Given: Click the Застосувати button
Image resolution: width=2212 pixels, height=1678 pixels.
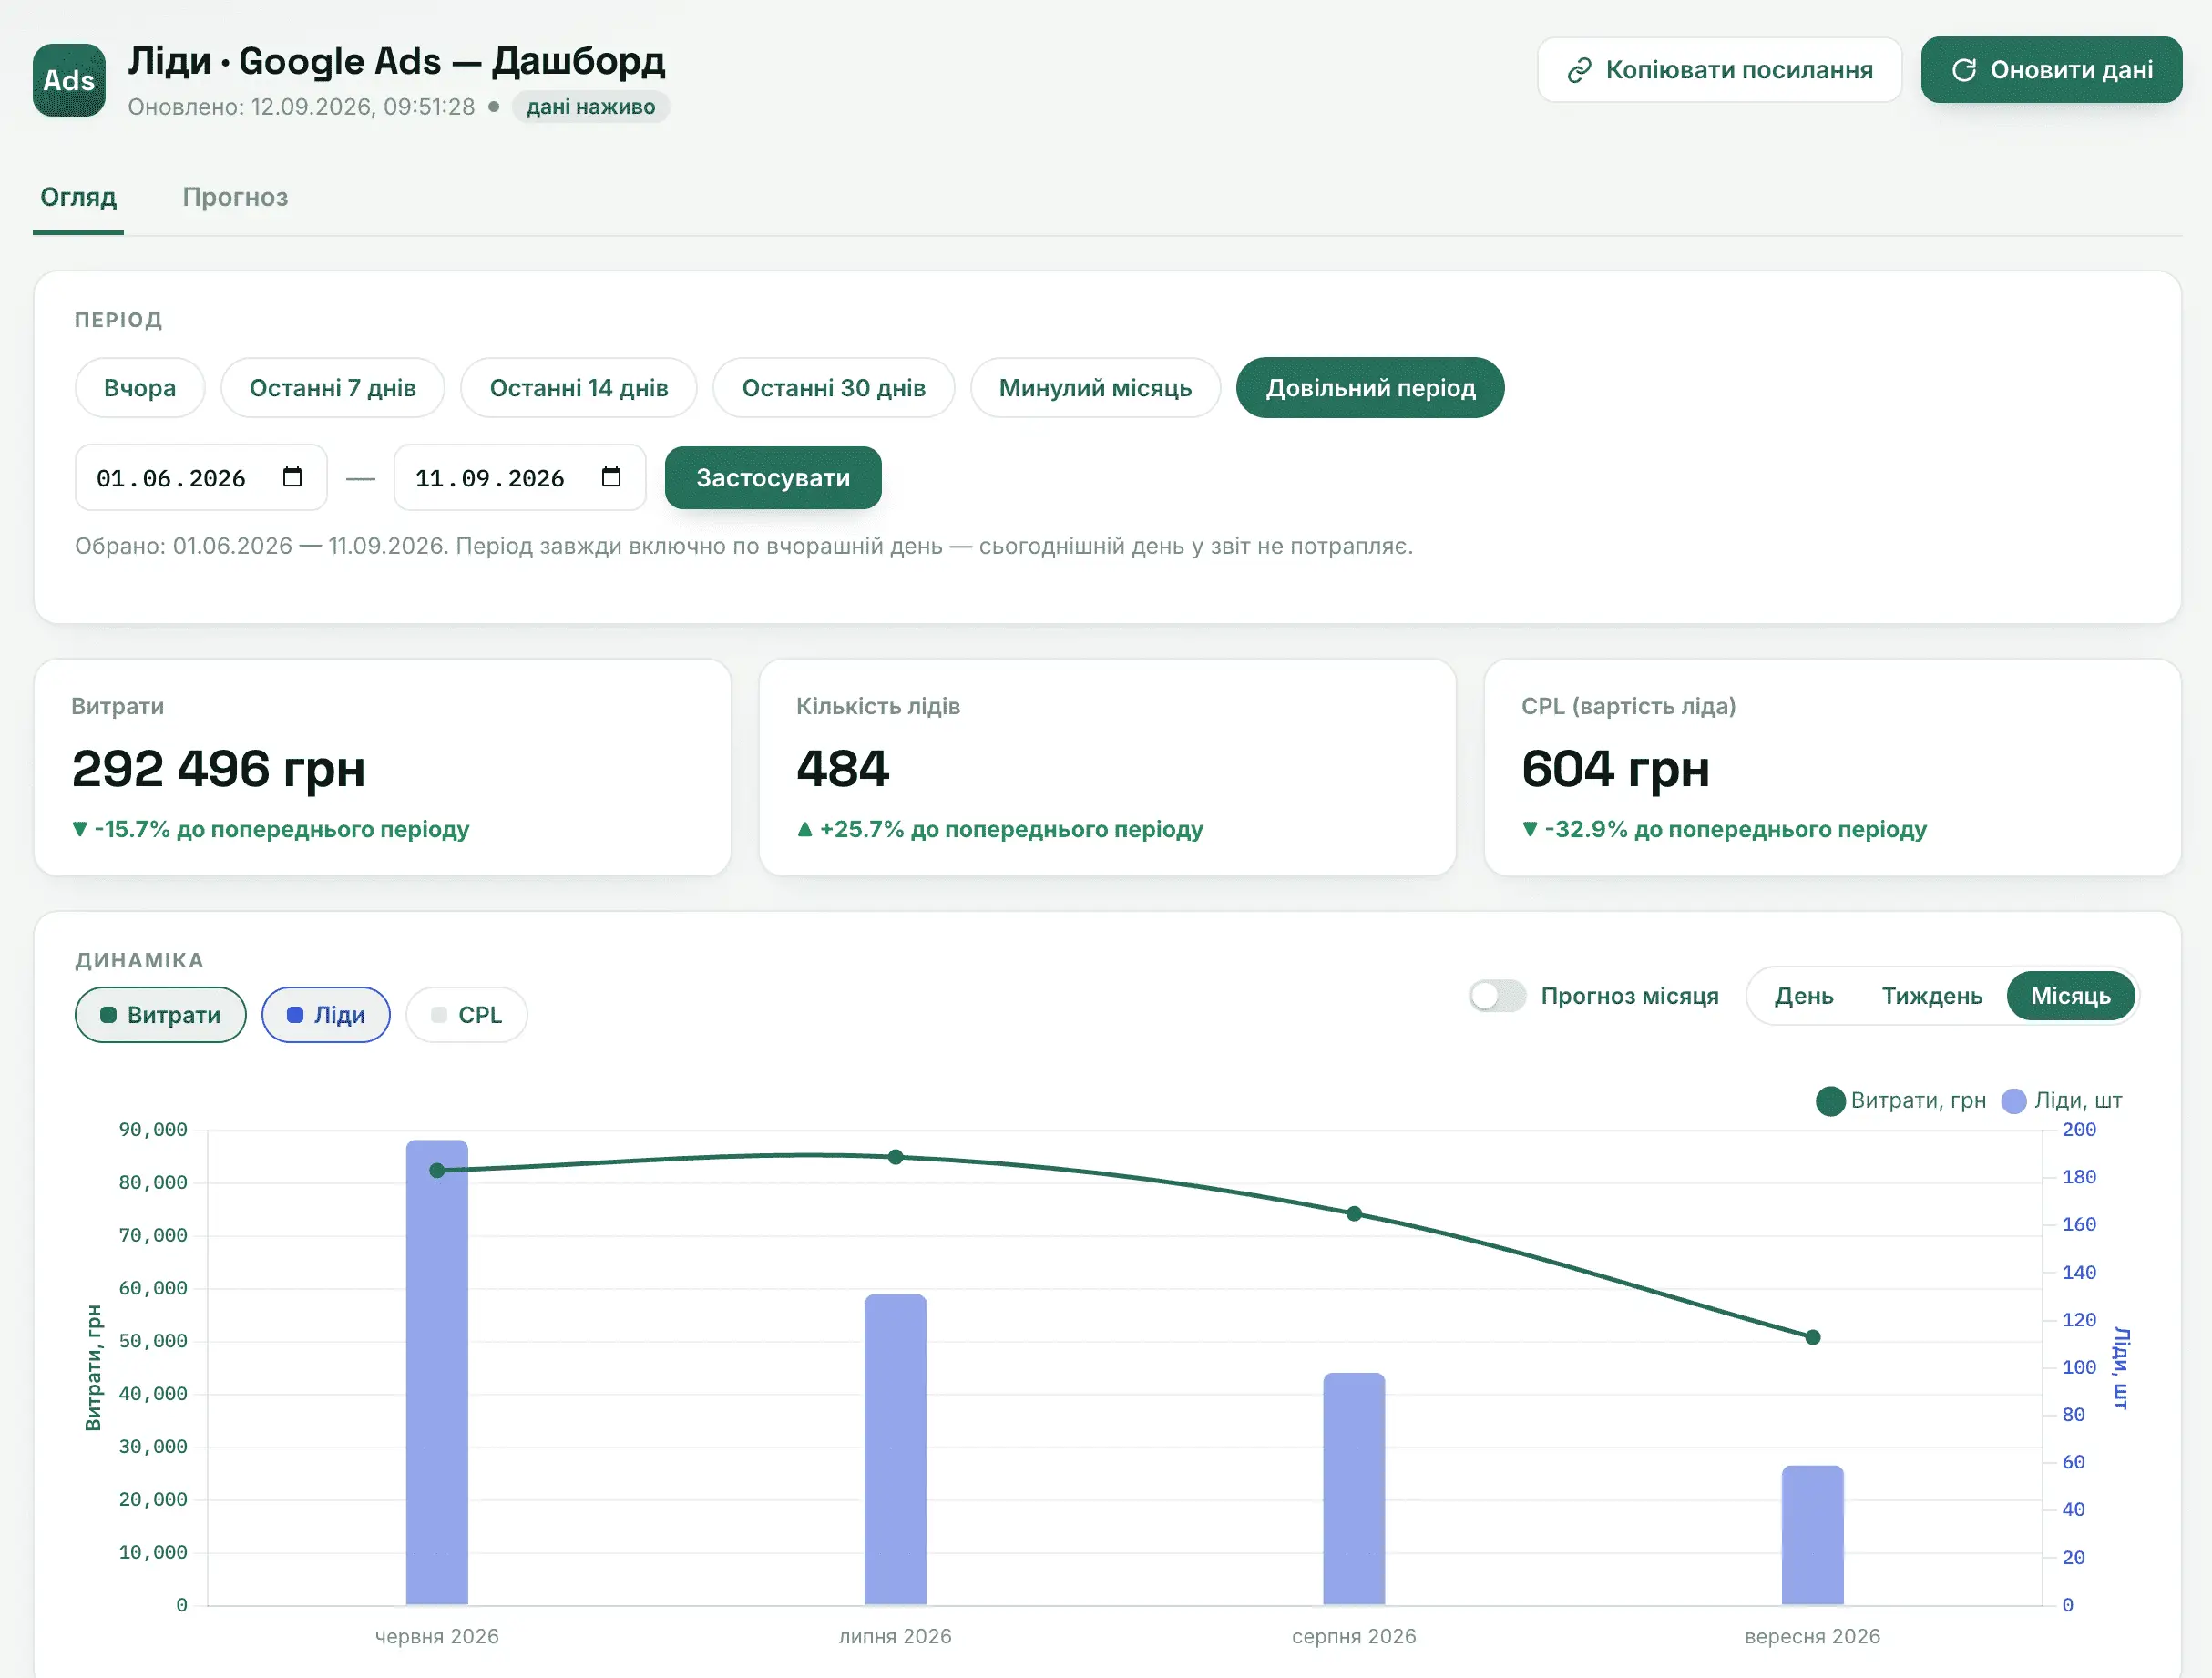Looking at the screenshot, I should (774, 478).
